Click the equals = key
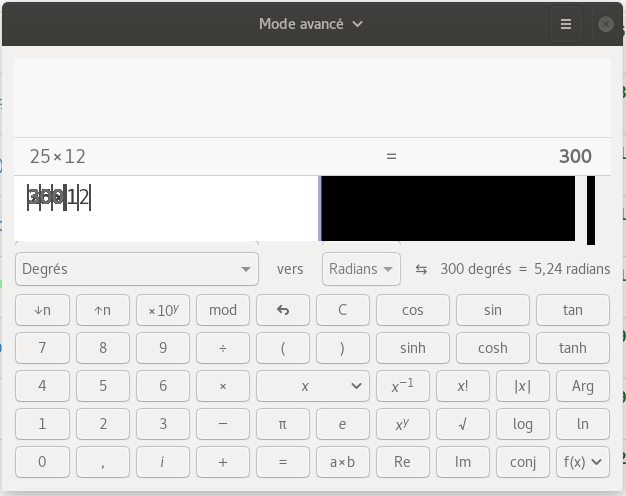 point(283,462)
